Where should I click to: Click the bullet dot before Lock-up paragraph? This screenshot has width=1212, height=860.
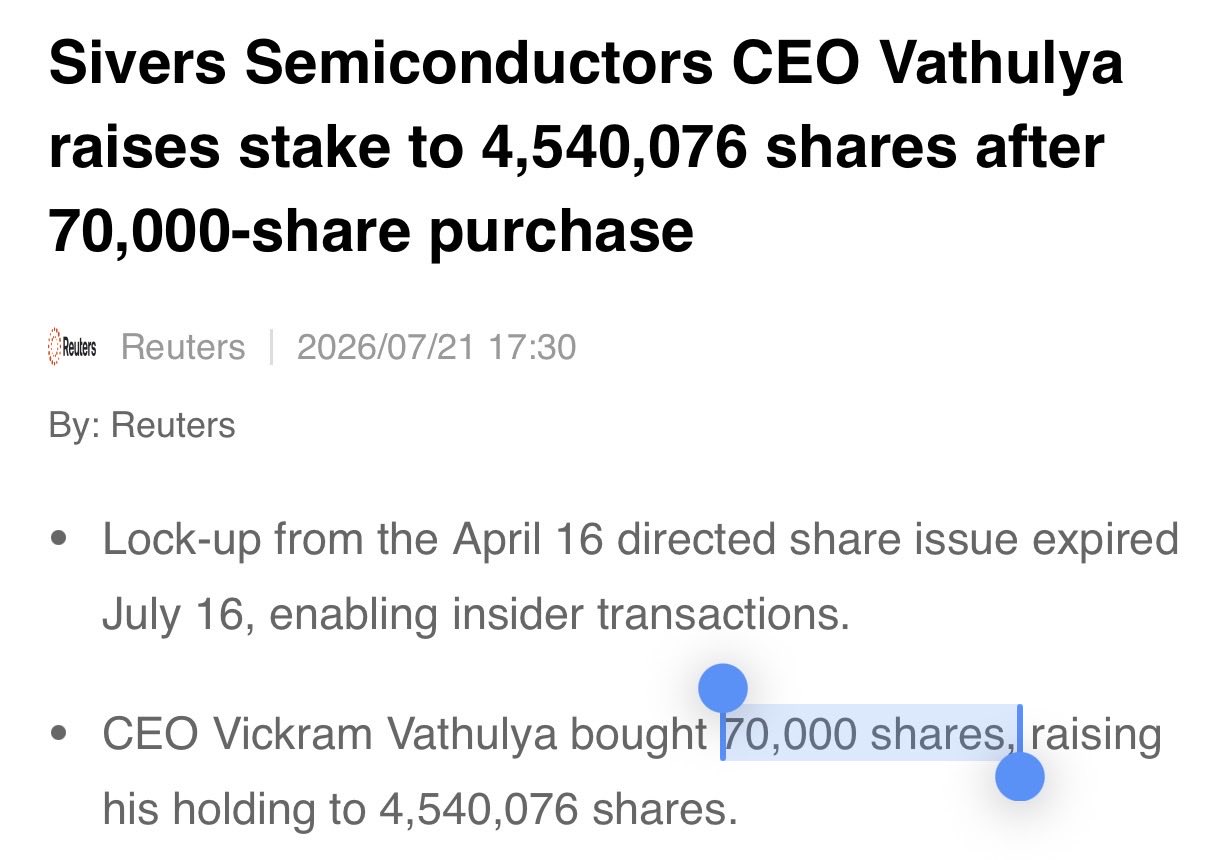(x=59, y=540)
